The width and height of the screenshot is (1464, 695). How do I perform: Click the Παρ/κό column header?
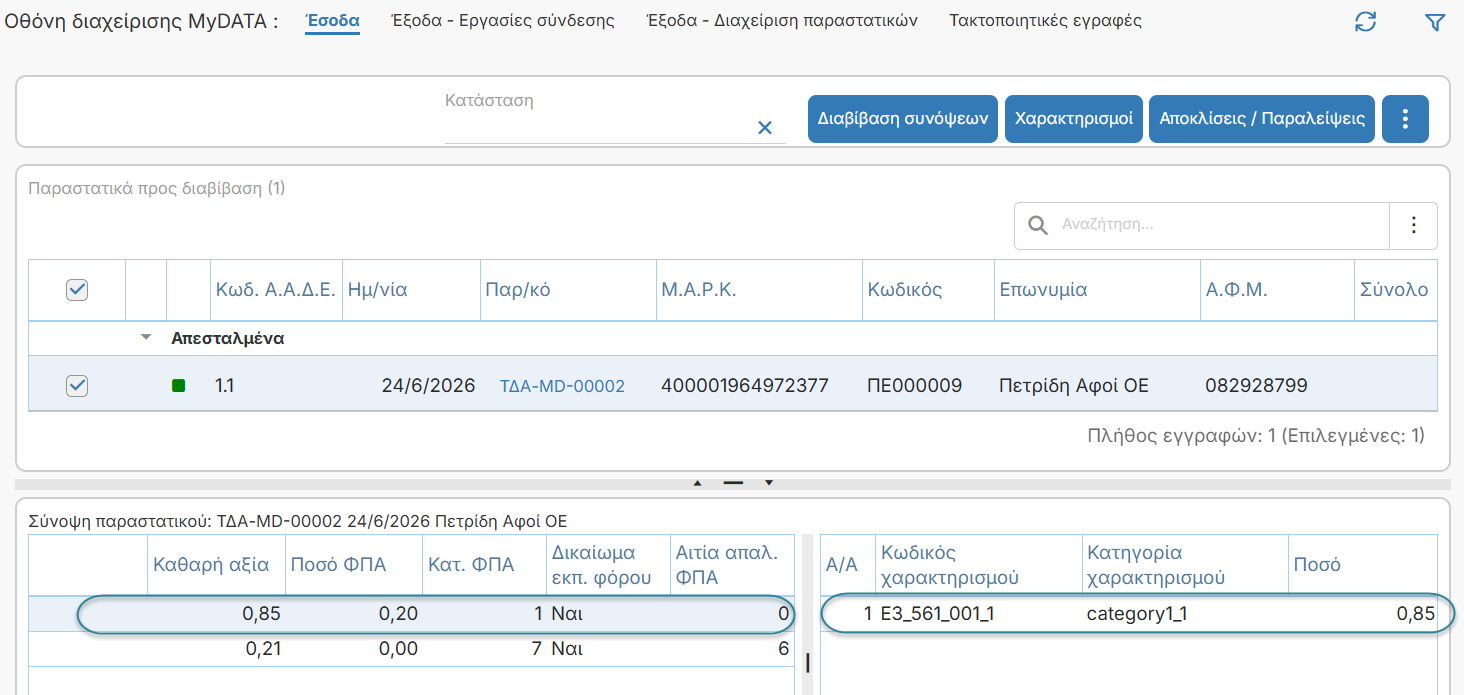pos(568,290)
